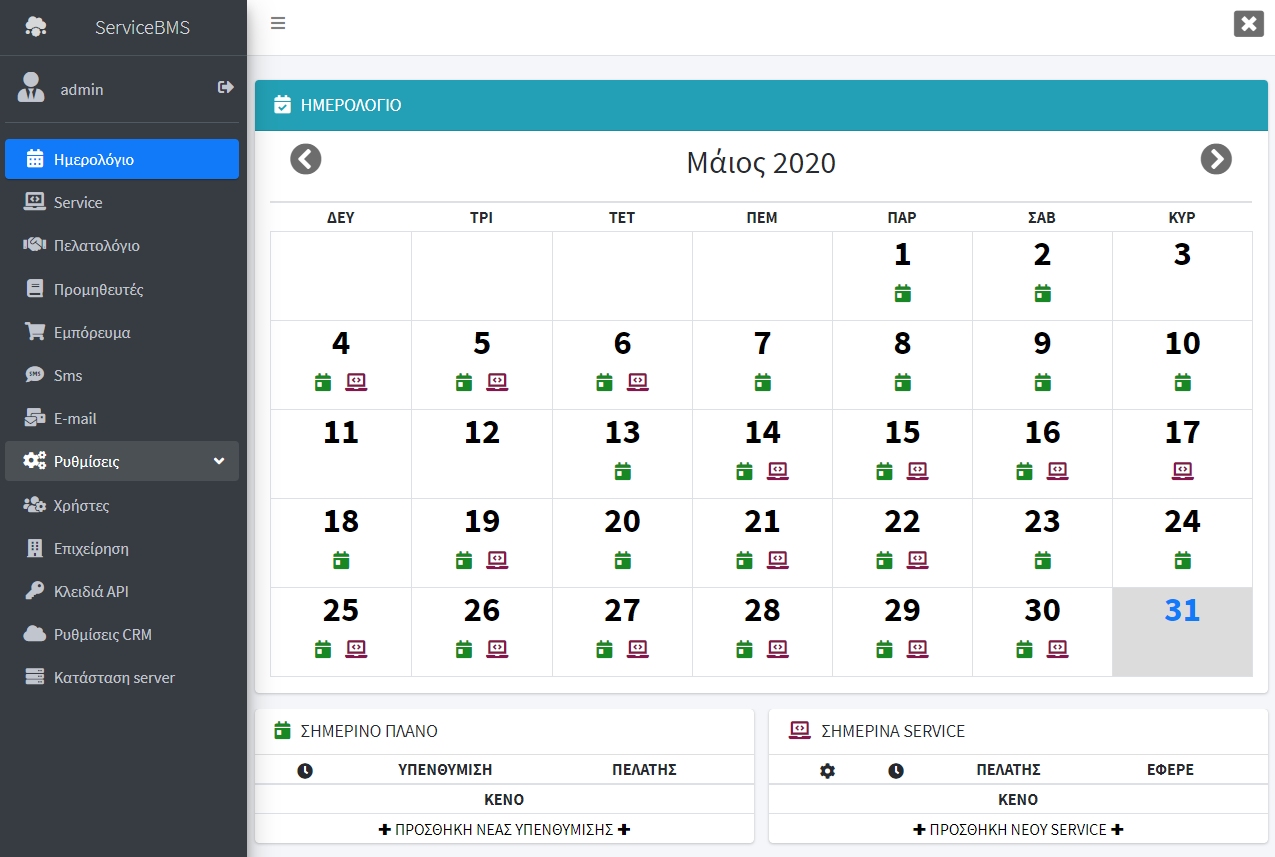
Task: Click the close X button at top right
Action: 1248,24
